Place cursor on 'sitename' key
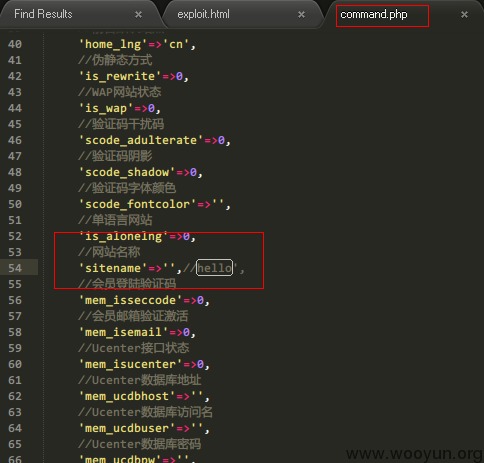484x463 pixels. point(113,268)
